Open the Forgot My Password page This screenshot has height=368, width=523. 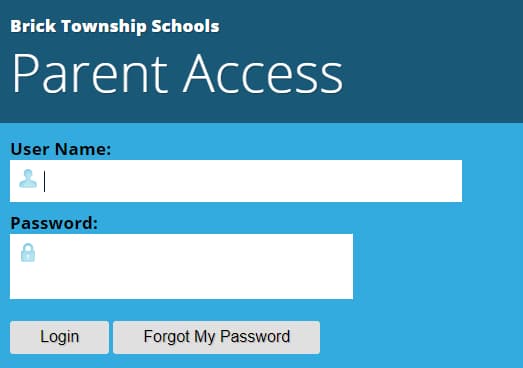(x=216, y=337)
